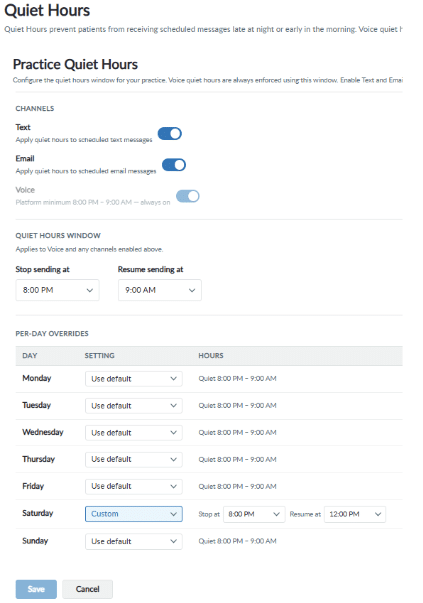
Task: Click the chevron in Saturday's Resume at box
Action: coord(378,514)
